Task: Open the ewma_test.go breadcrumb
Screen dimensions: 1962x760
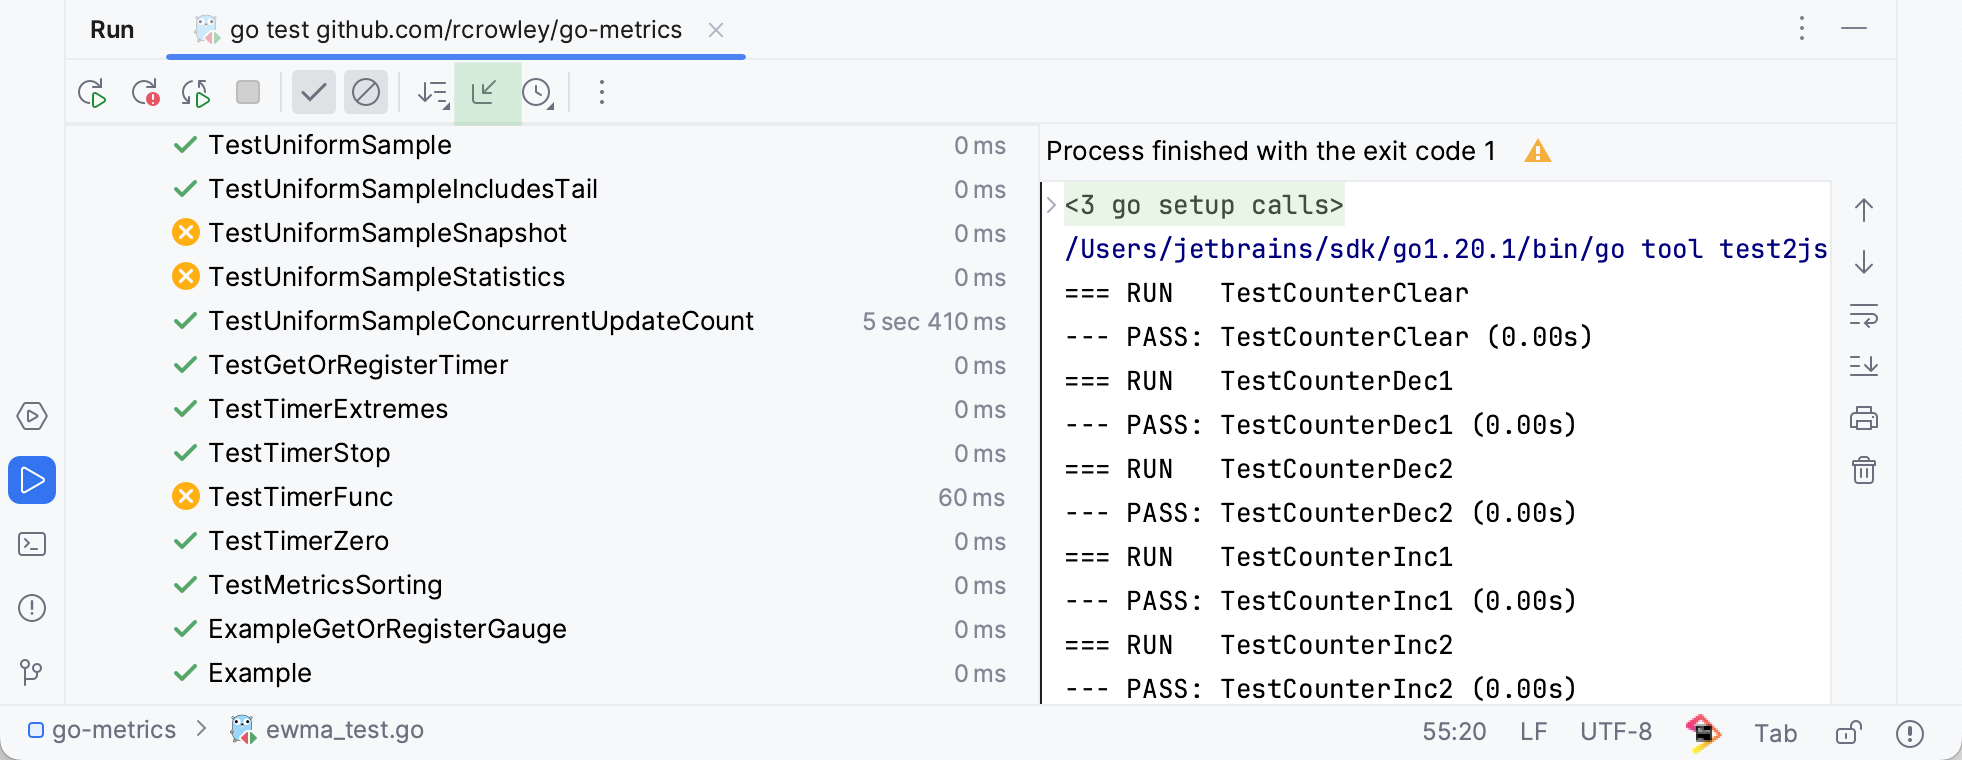Action: pyautogui.click(x=344, y=730)
